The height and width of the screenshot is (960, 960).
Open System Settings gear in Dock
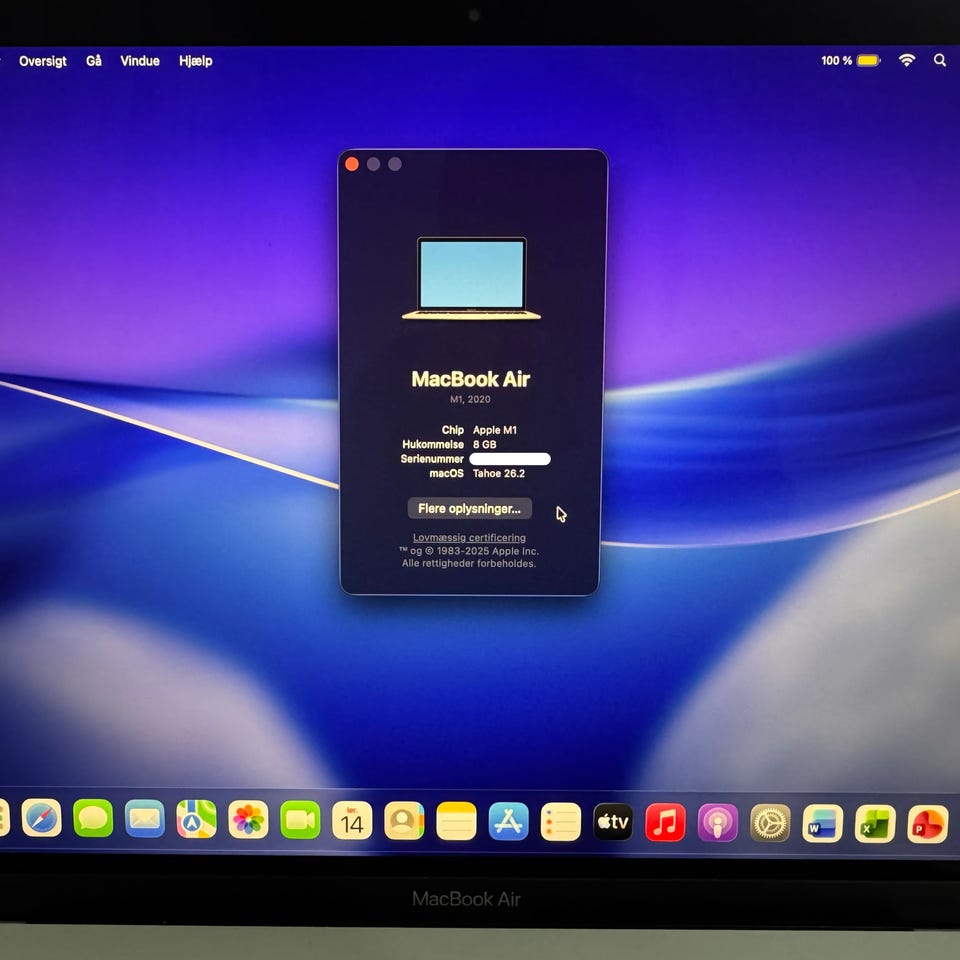click(x=770, y=823)
